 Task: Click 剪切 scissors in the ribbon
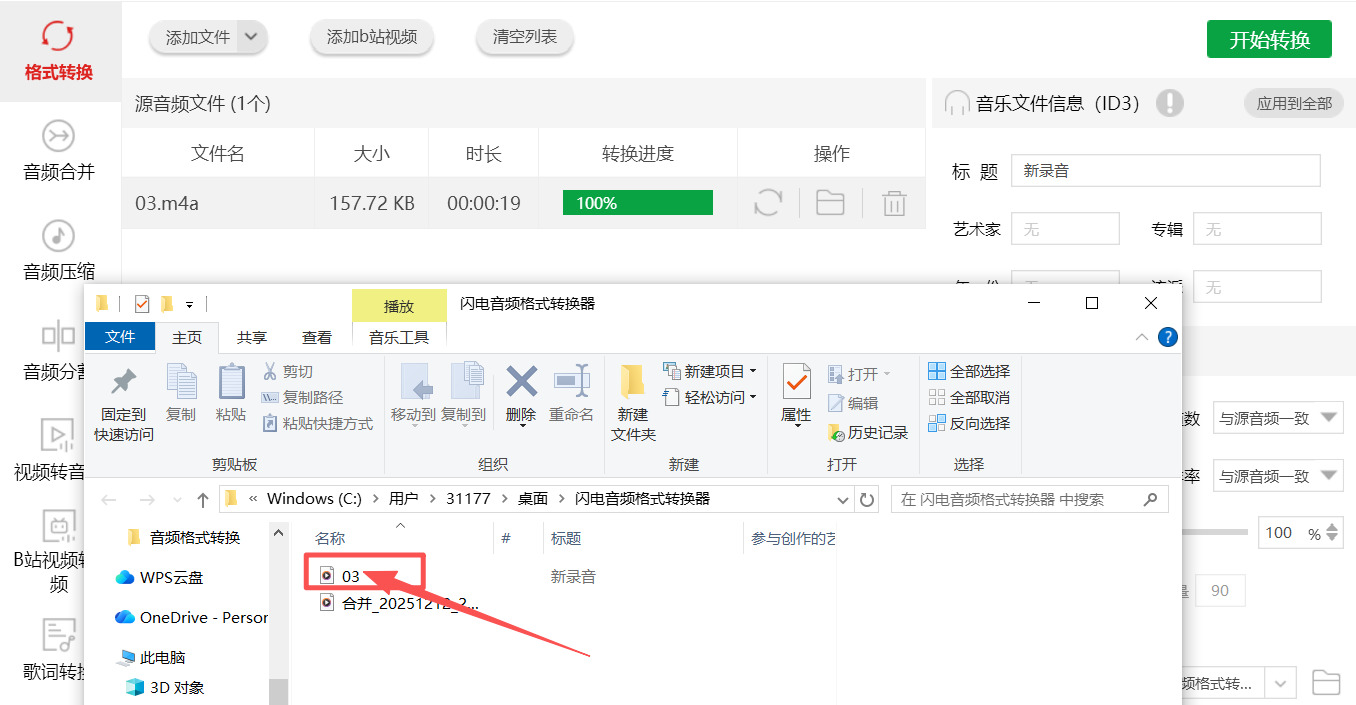(x=288, y=371)
